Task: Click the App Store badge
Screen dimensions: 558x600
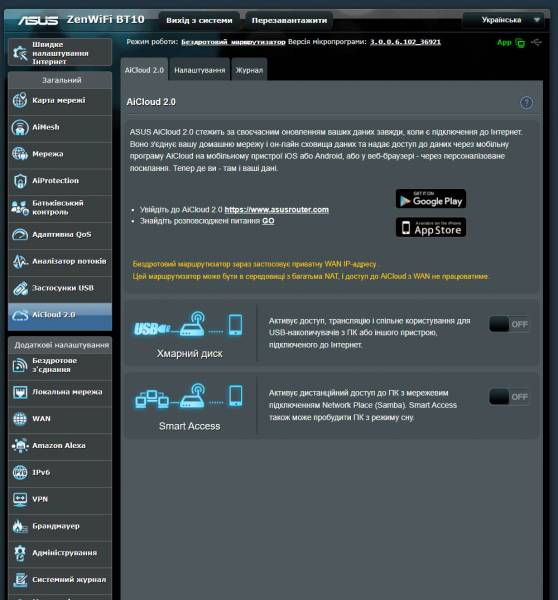Action: [x=431, y=227]
